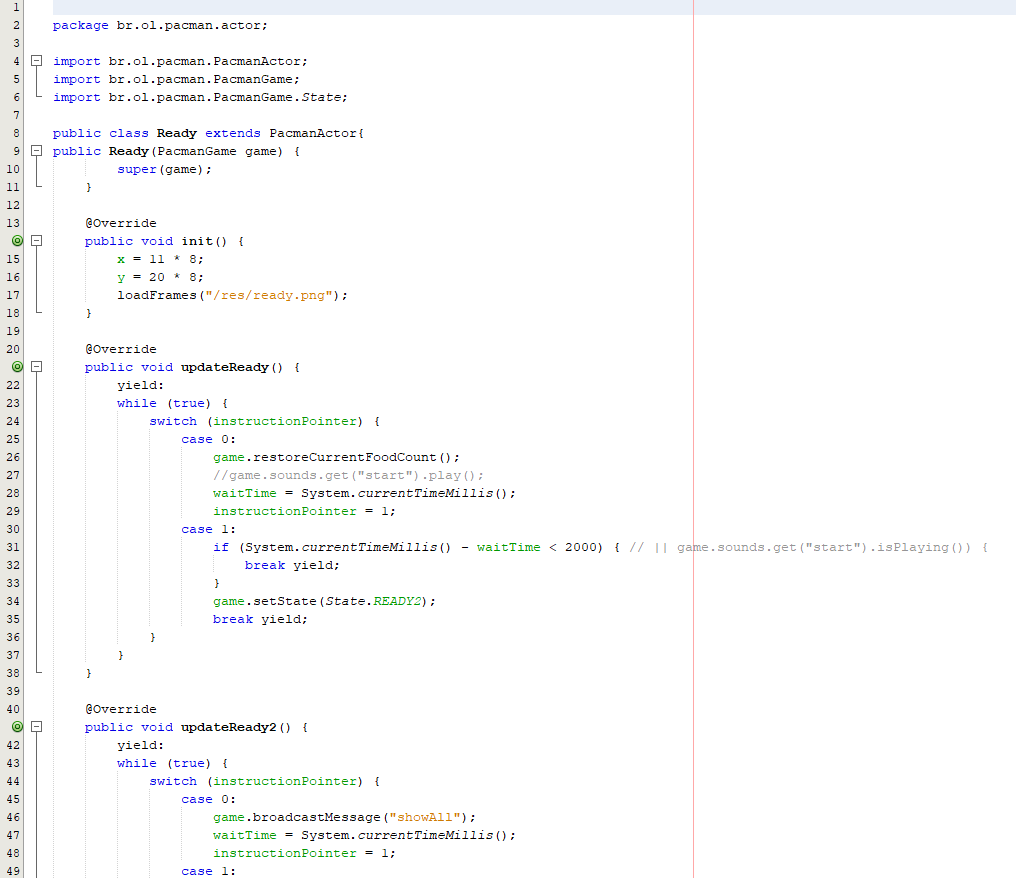The width and height of the screenshot is (1016, 878).
Task: Click the 2000 millisecond value in condition
Action: click(x=585, y=547)
